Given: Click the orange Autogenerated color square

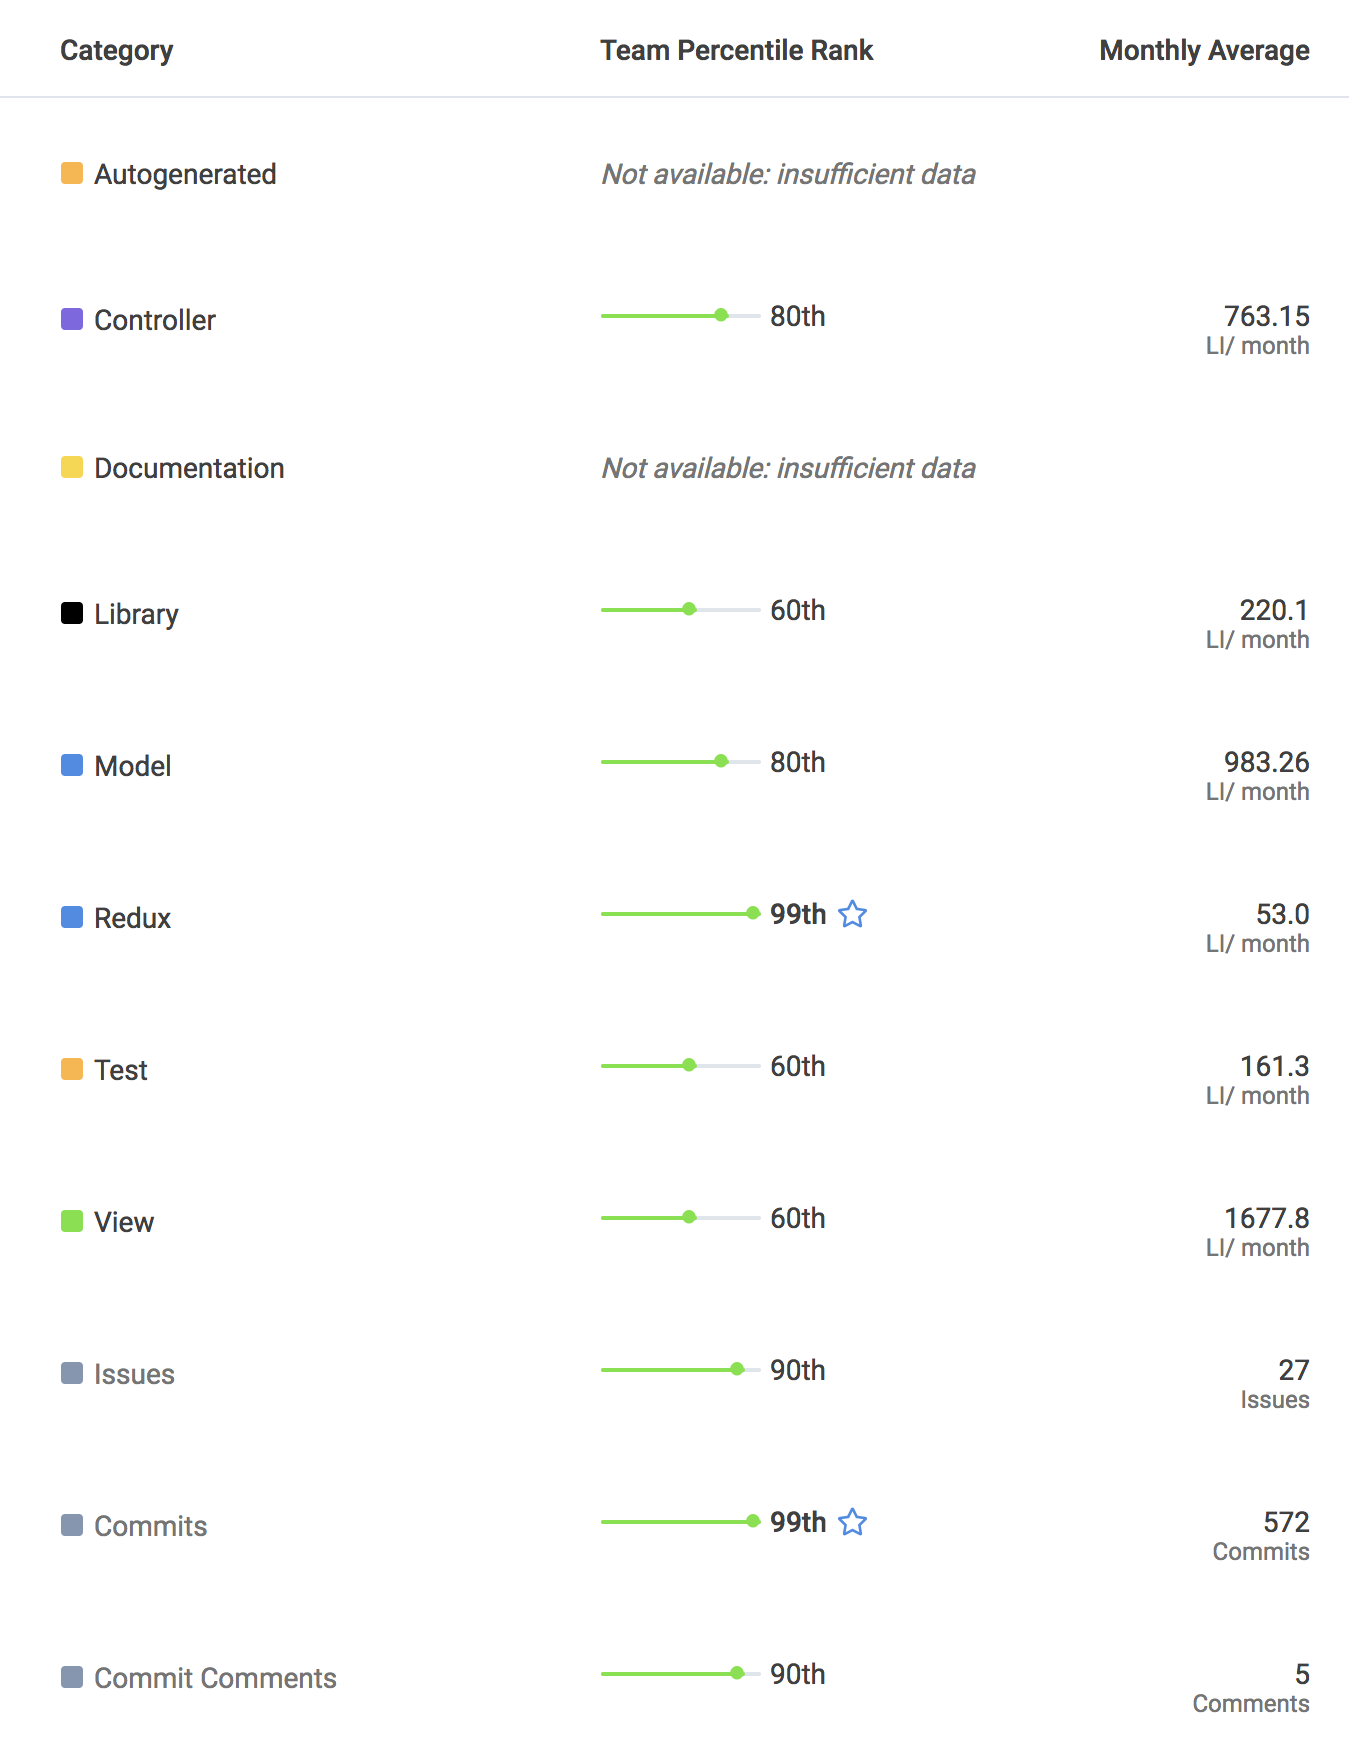Looking at the screenshot, I should [x=72, y=173].
